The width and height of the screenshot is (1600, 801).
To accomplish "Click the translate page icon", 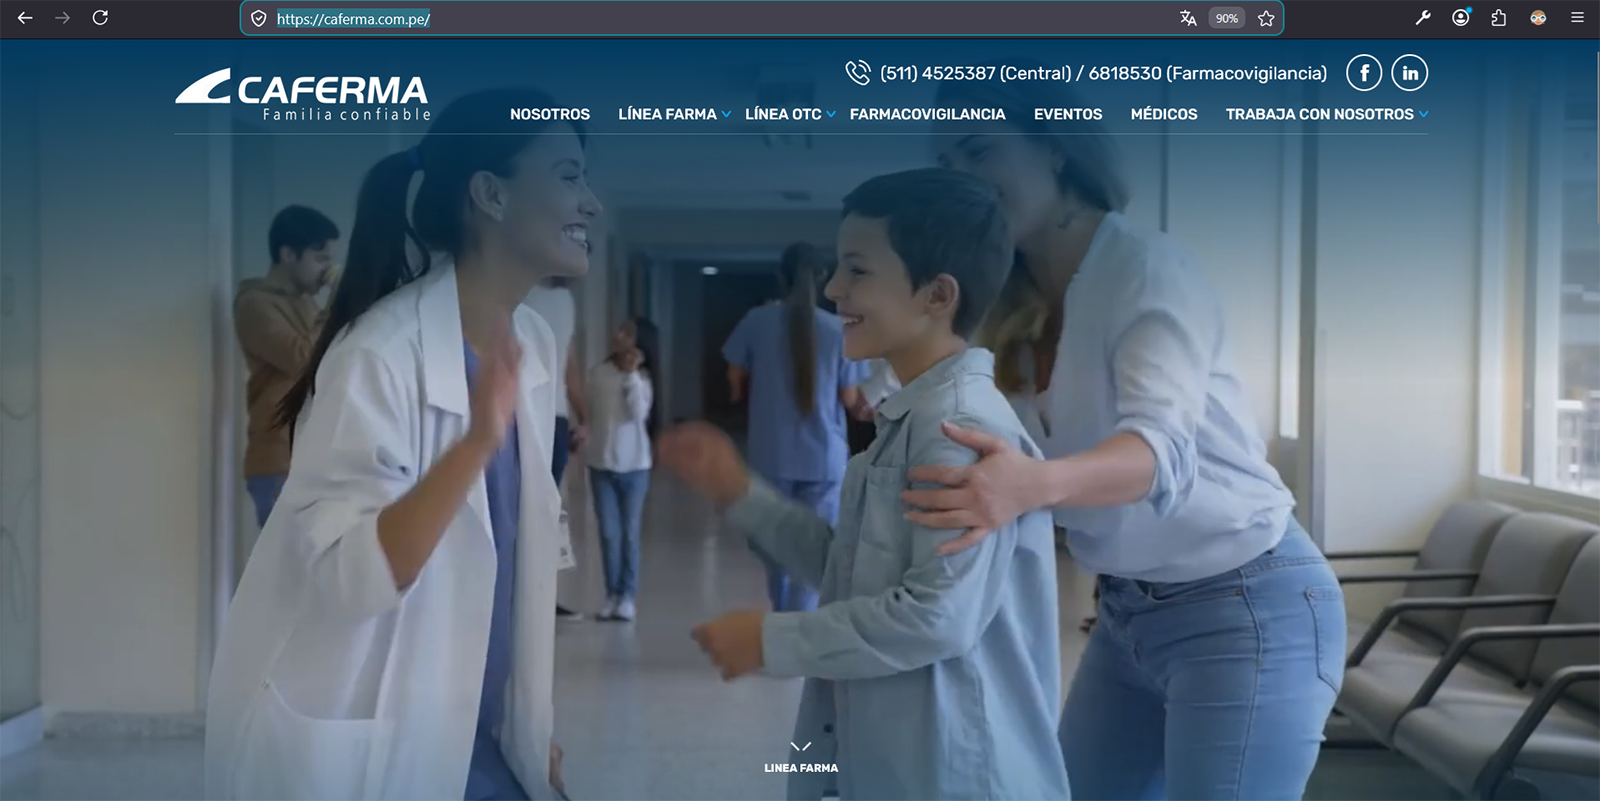I will pos(1188,18).
